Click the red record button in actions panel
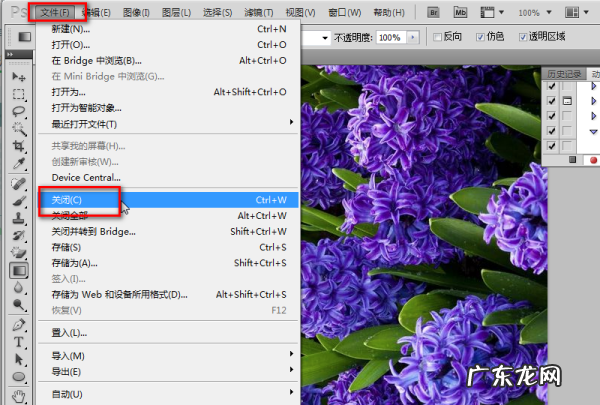 tap(593, 160)
